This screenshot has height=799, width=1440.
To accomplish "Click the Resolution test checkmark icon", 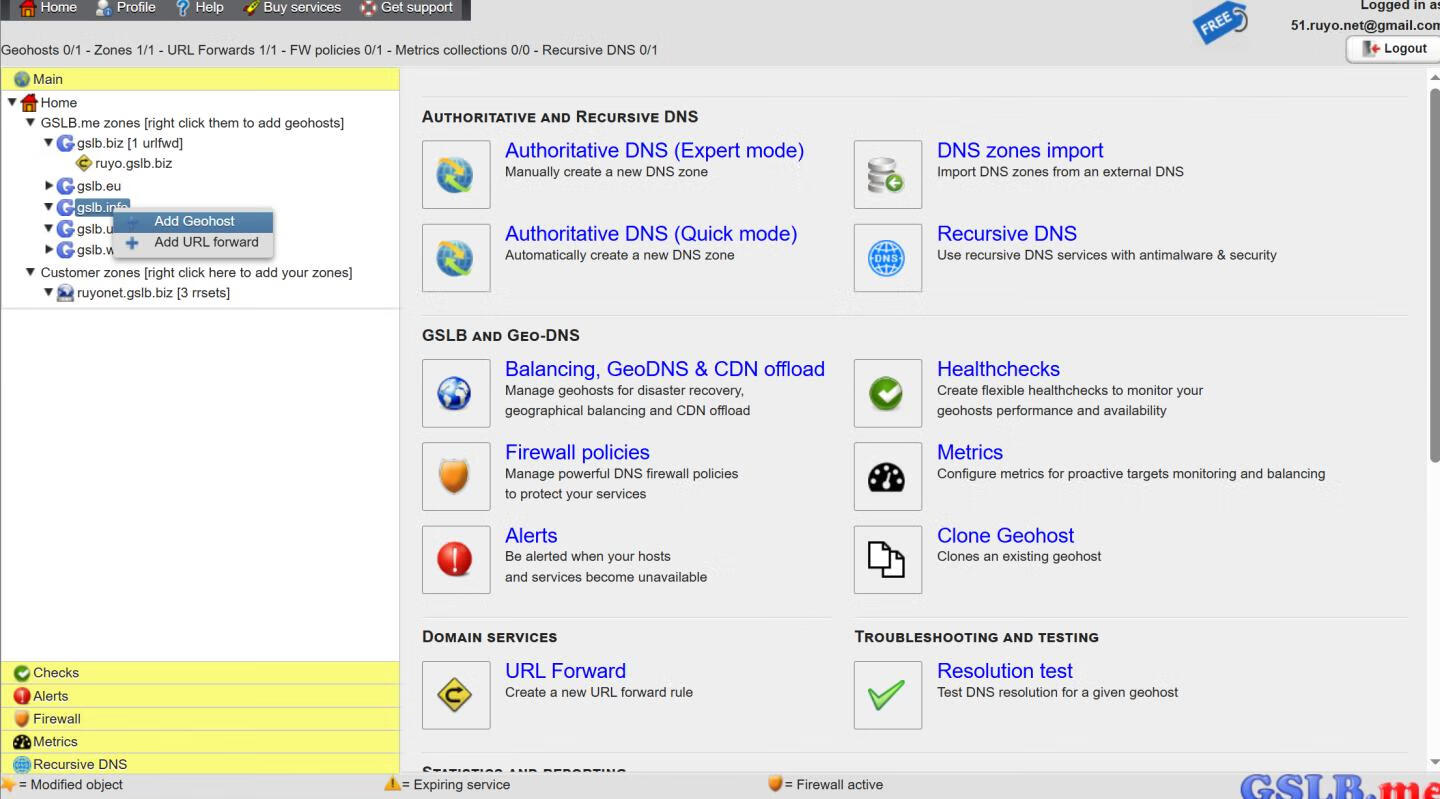I will pyautogui.click(x=887, y=695).
